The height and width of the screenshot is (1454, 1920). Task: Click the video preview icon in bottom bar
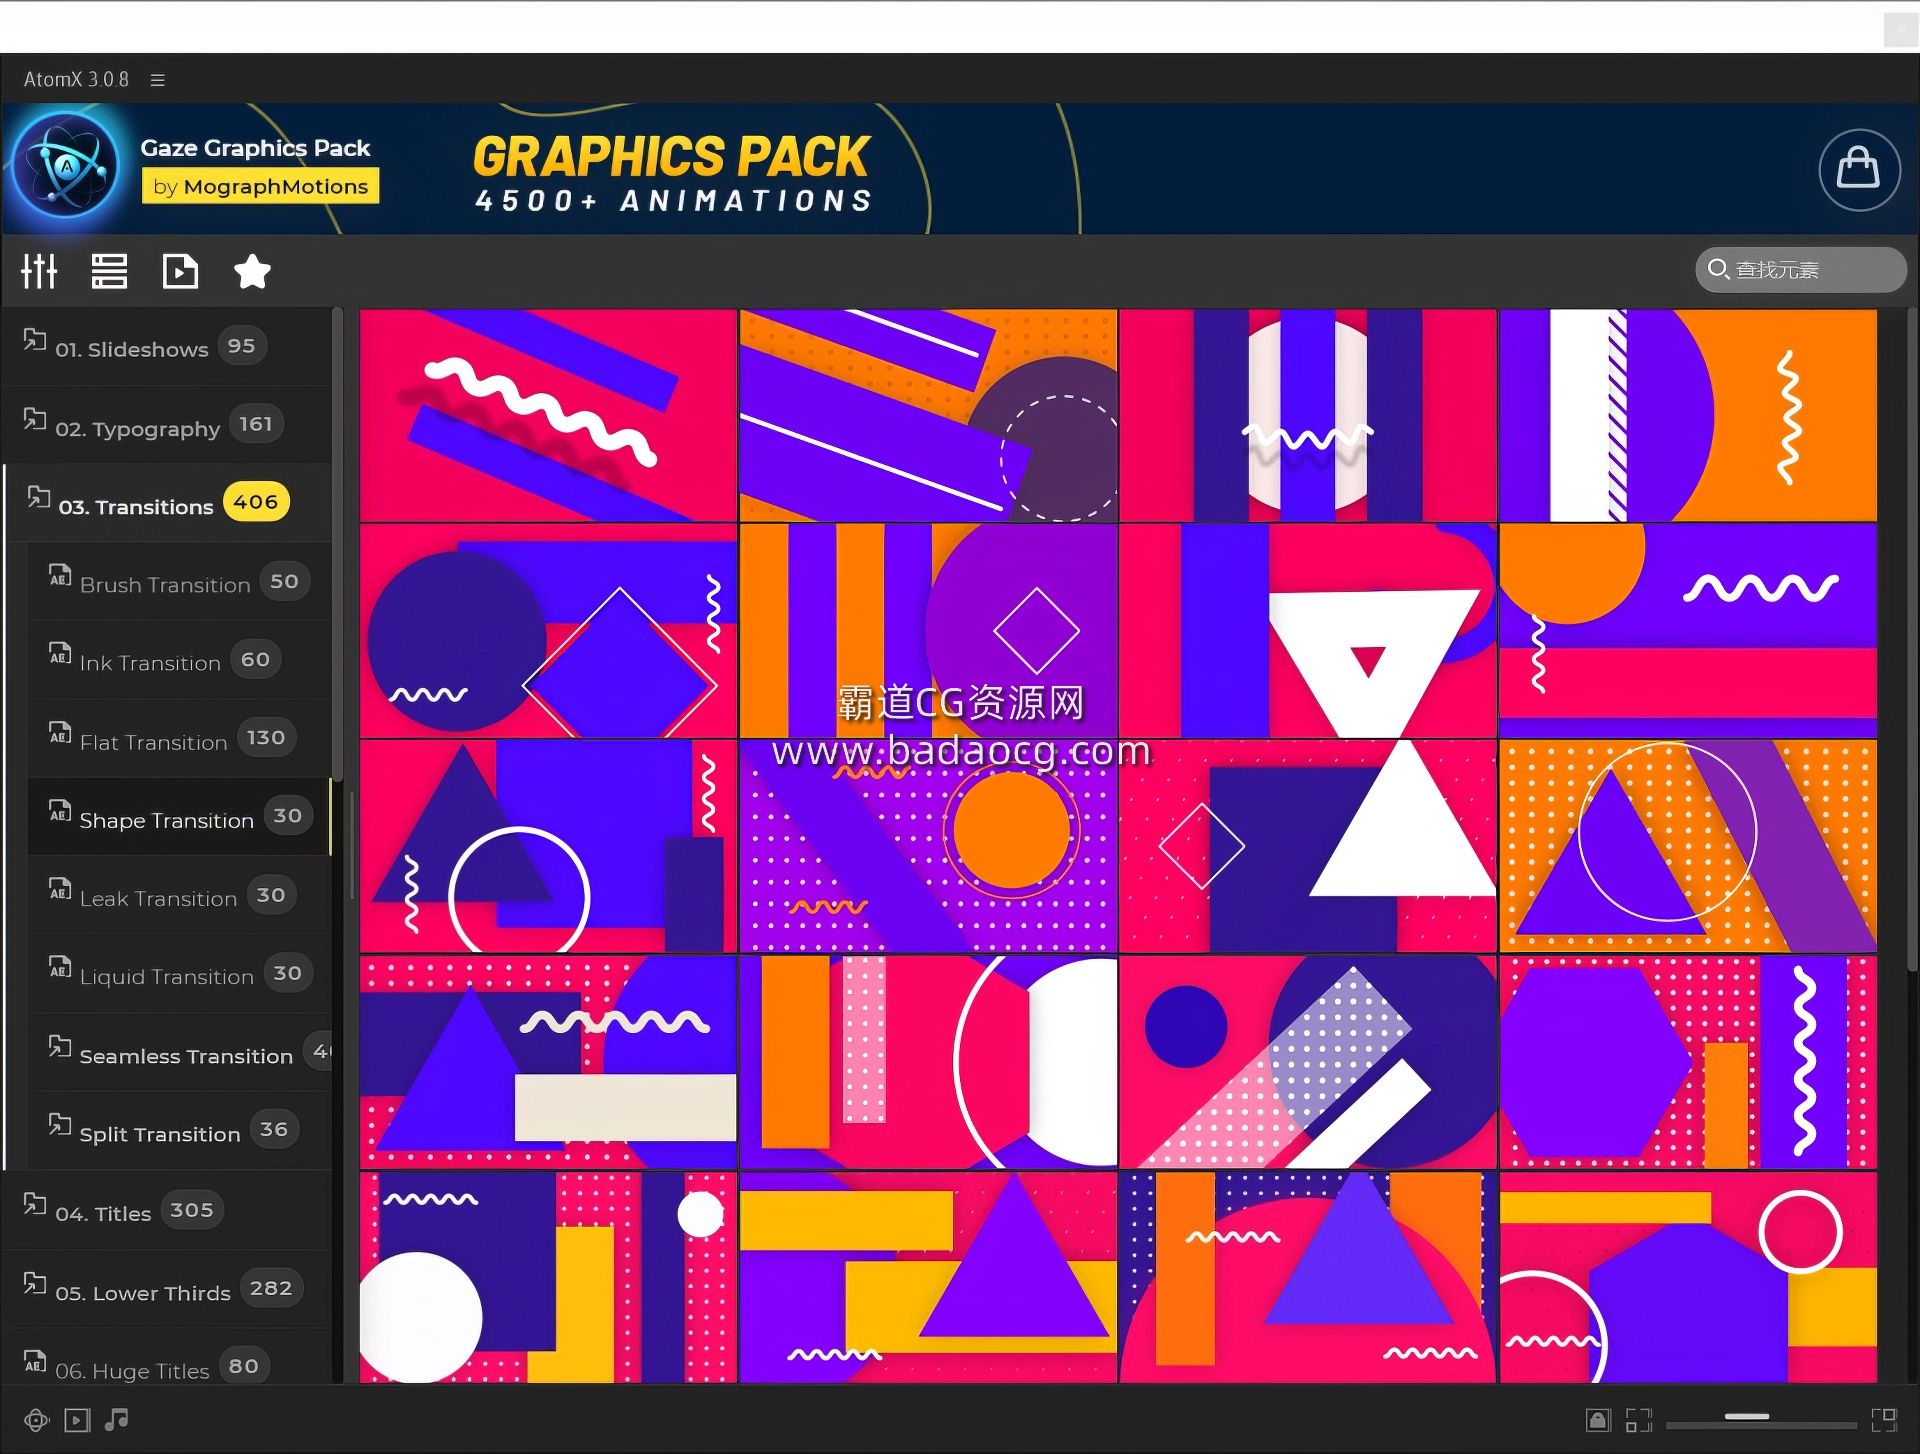[77, 1420]
